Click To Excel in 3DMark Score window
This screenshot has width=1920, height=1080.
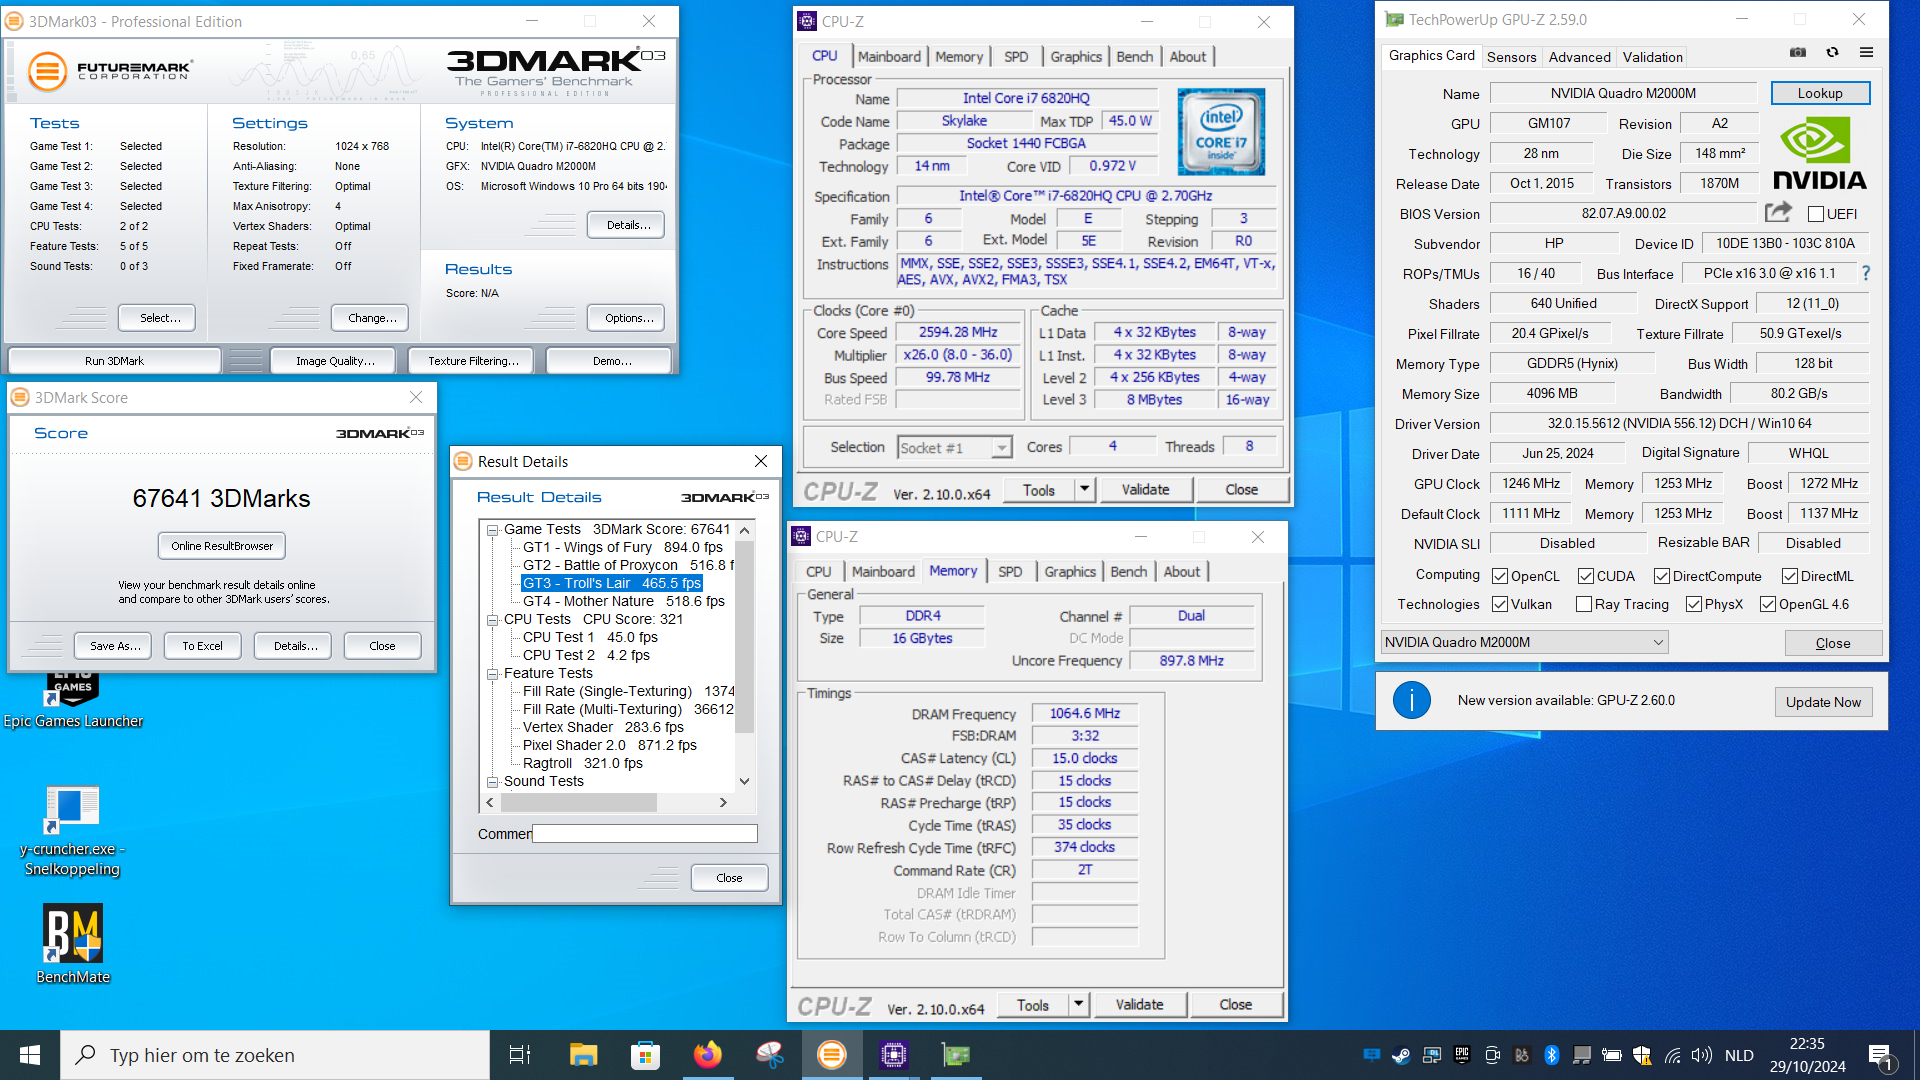point(202,646)
